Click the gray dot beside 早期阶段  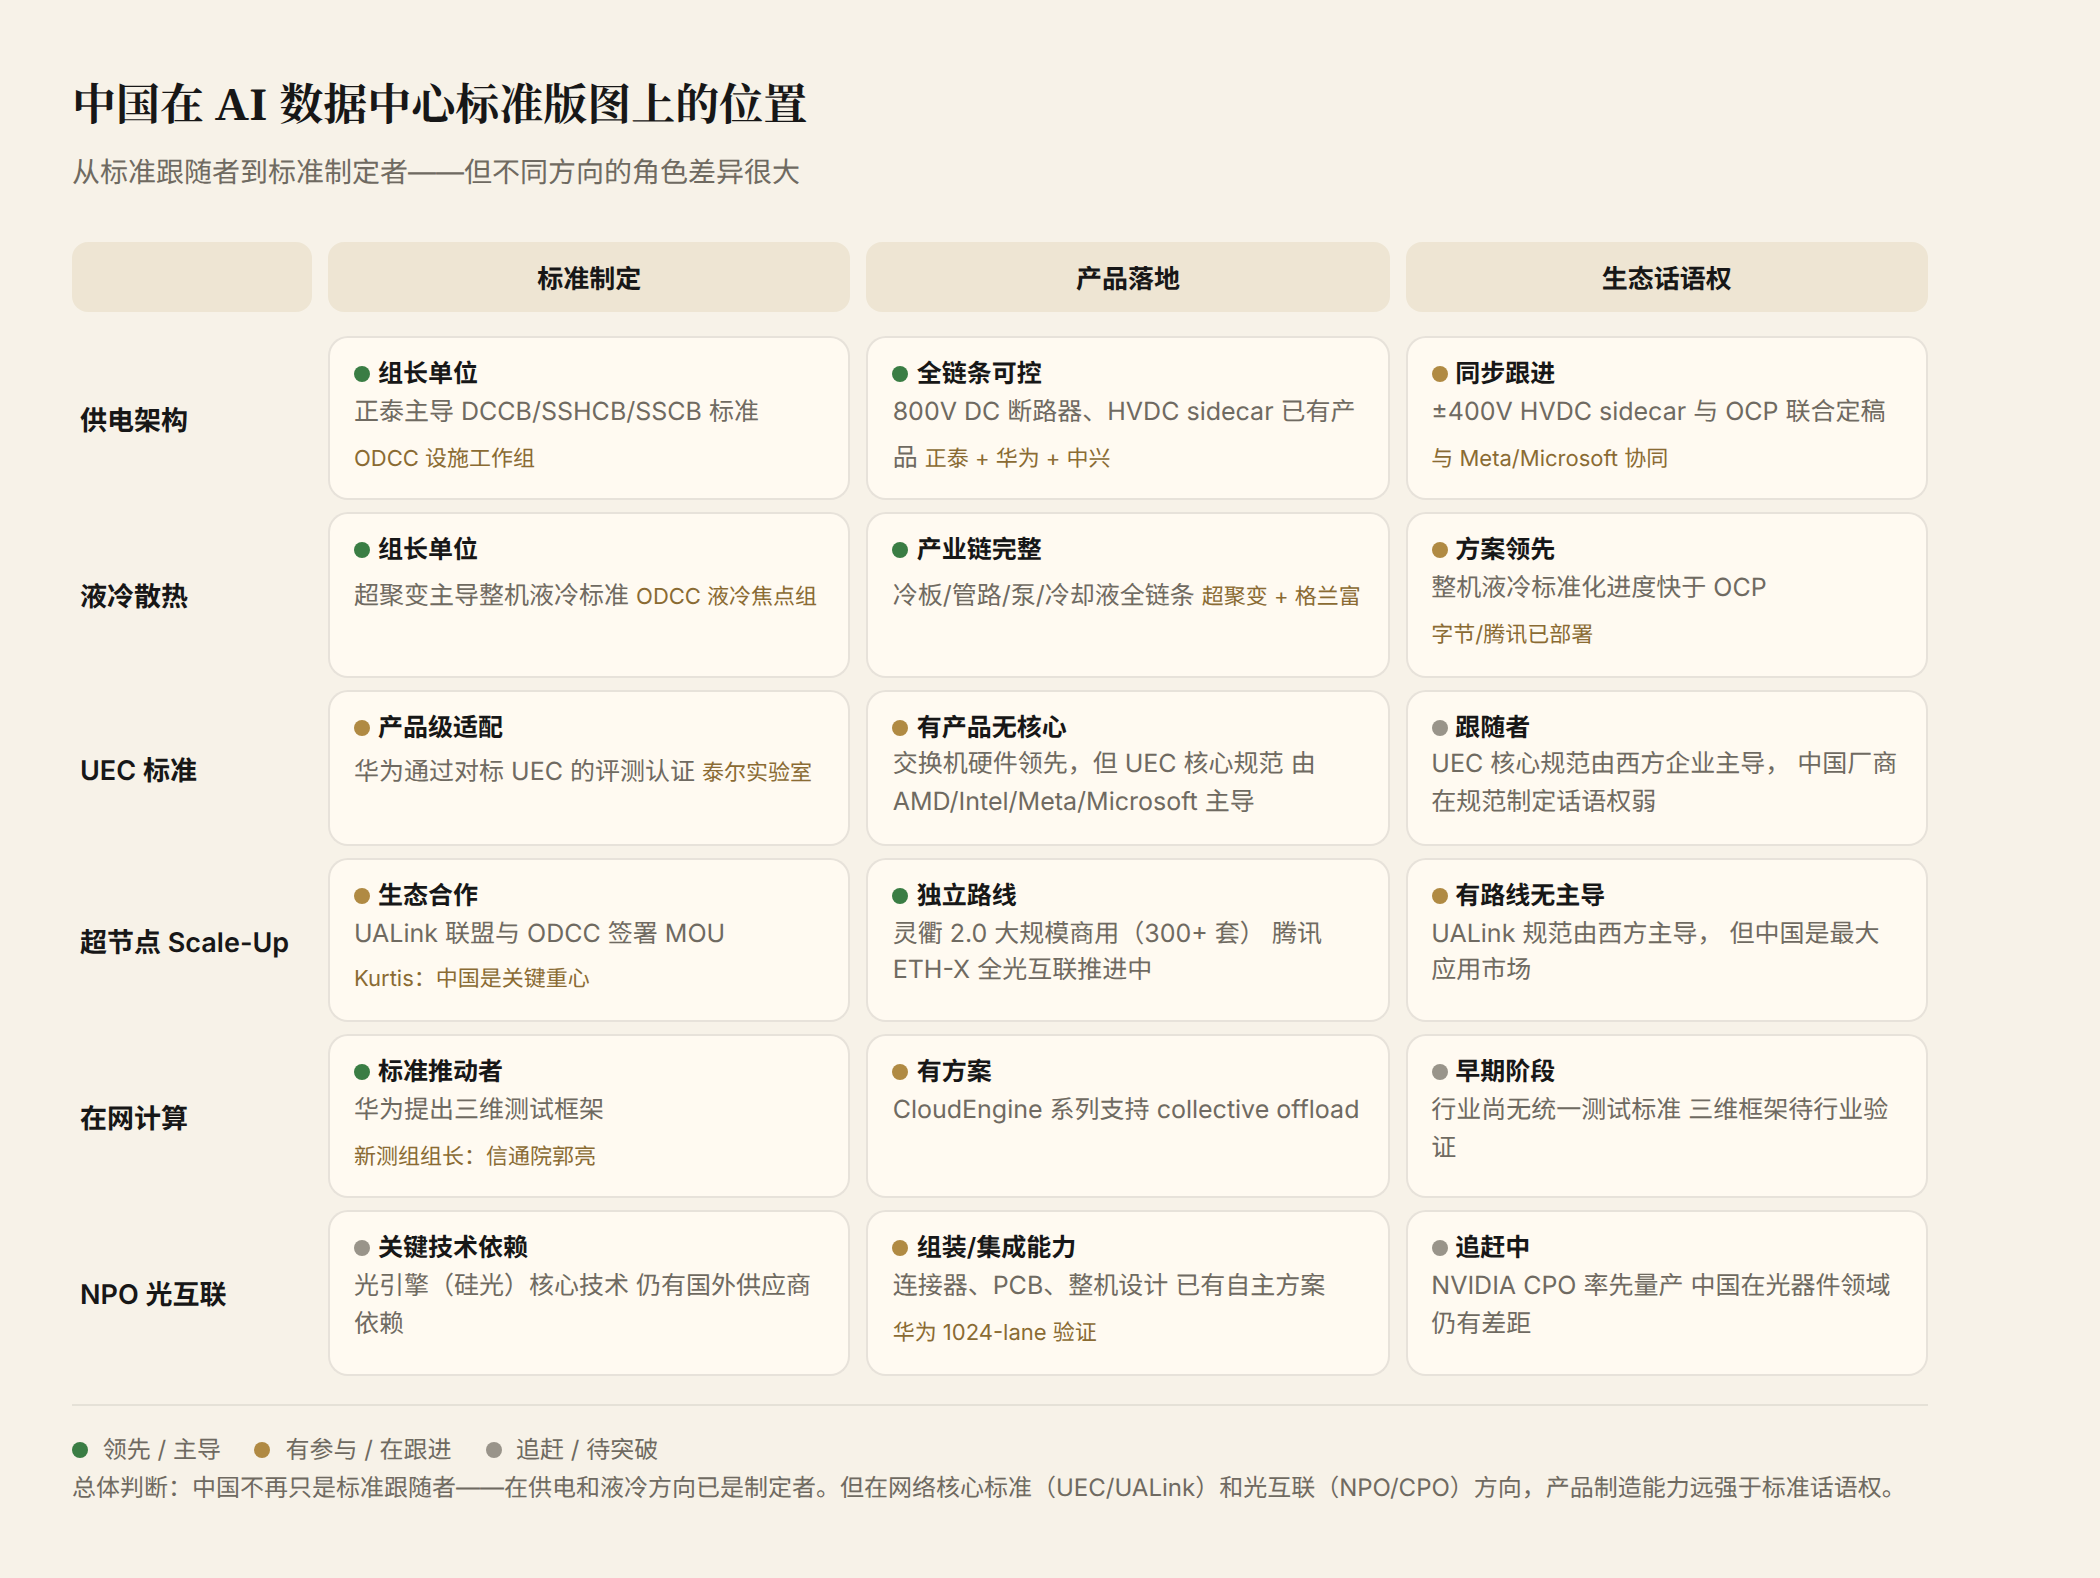click(1440, 1072)
